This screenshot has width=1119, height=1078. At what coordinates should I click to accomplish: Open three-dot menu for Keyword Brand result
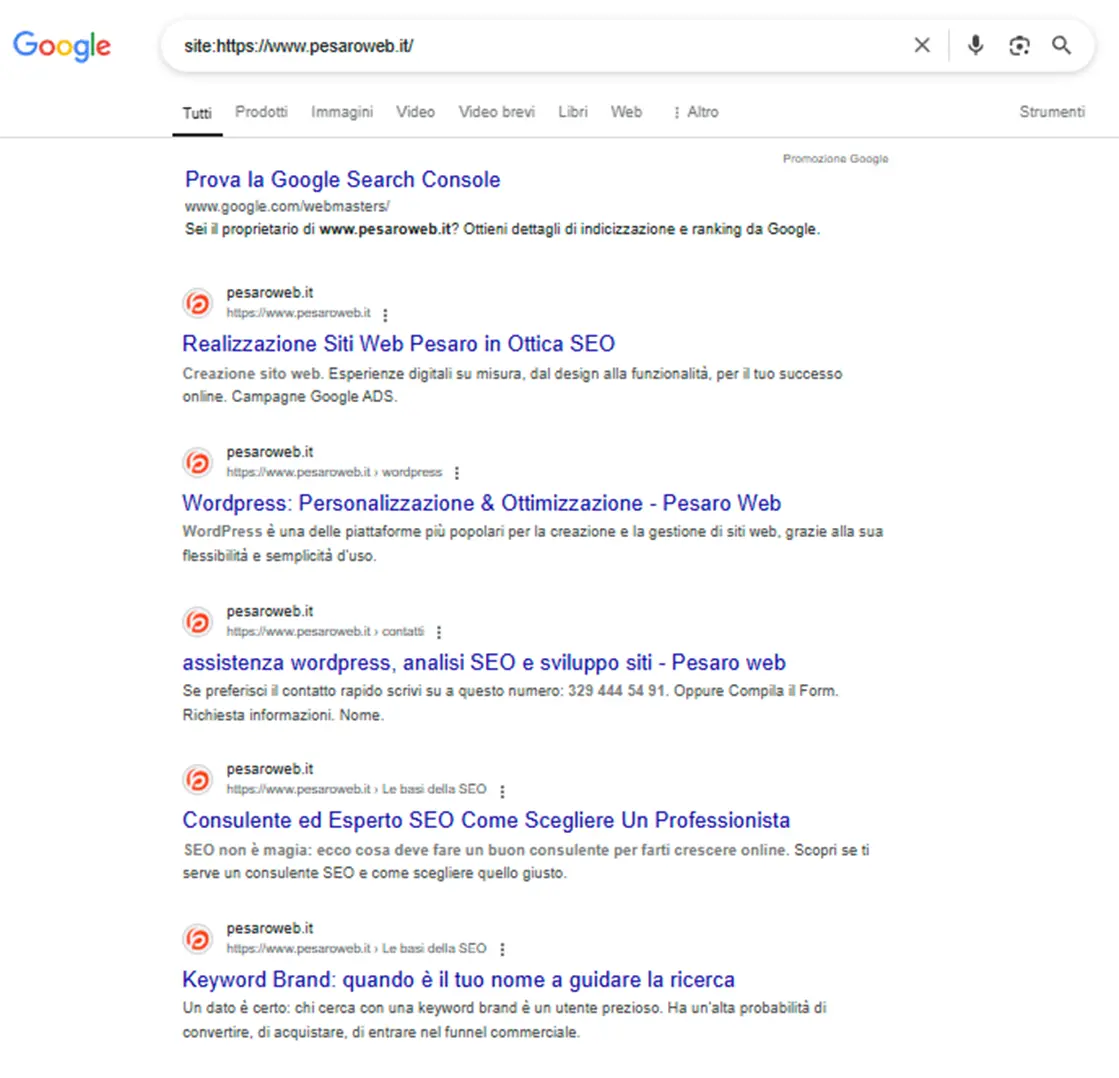pyautogui.click(x=502, y=950)
